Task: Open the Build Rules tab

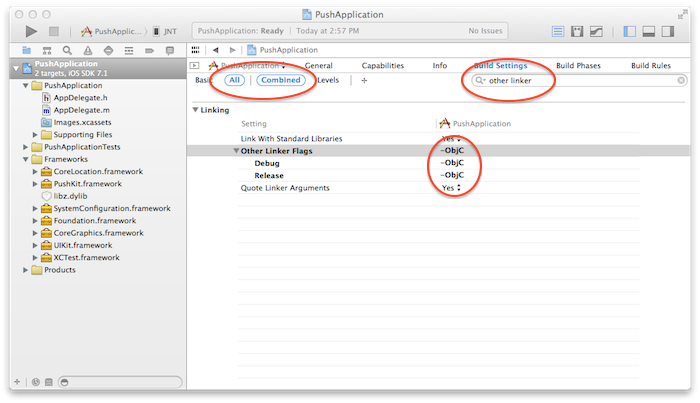Action: click(x=651, y=66)
